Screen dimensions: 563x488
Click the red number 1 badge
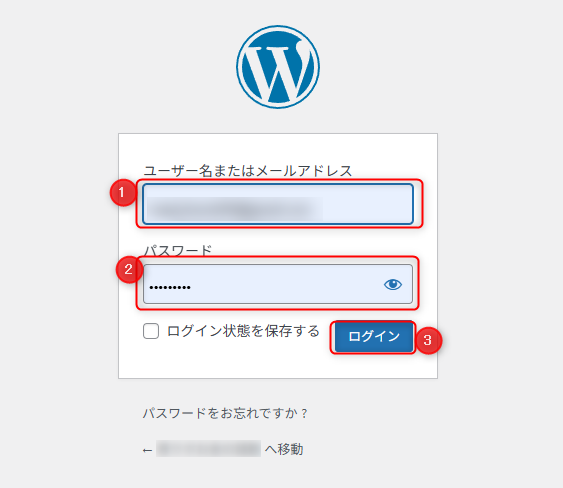click(123, 192)
